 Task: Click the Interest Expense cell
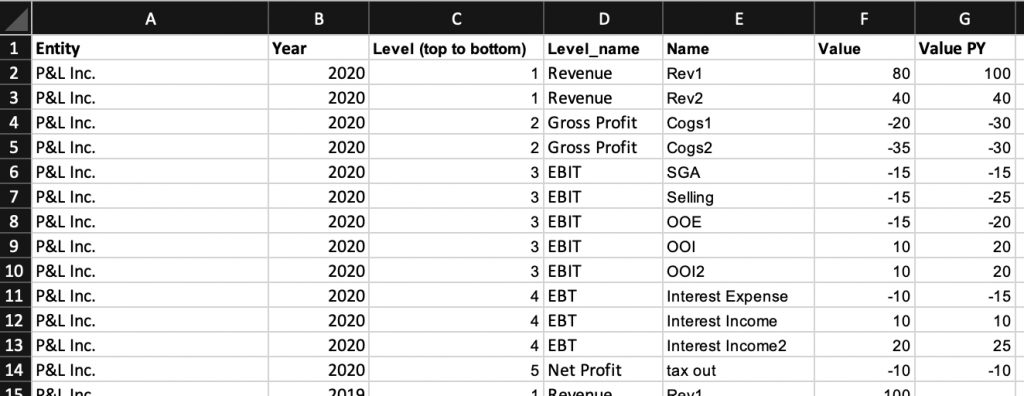click(x=739, y=296)
